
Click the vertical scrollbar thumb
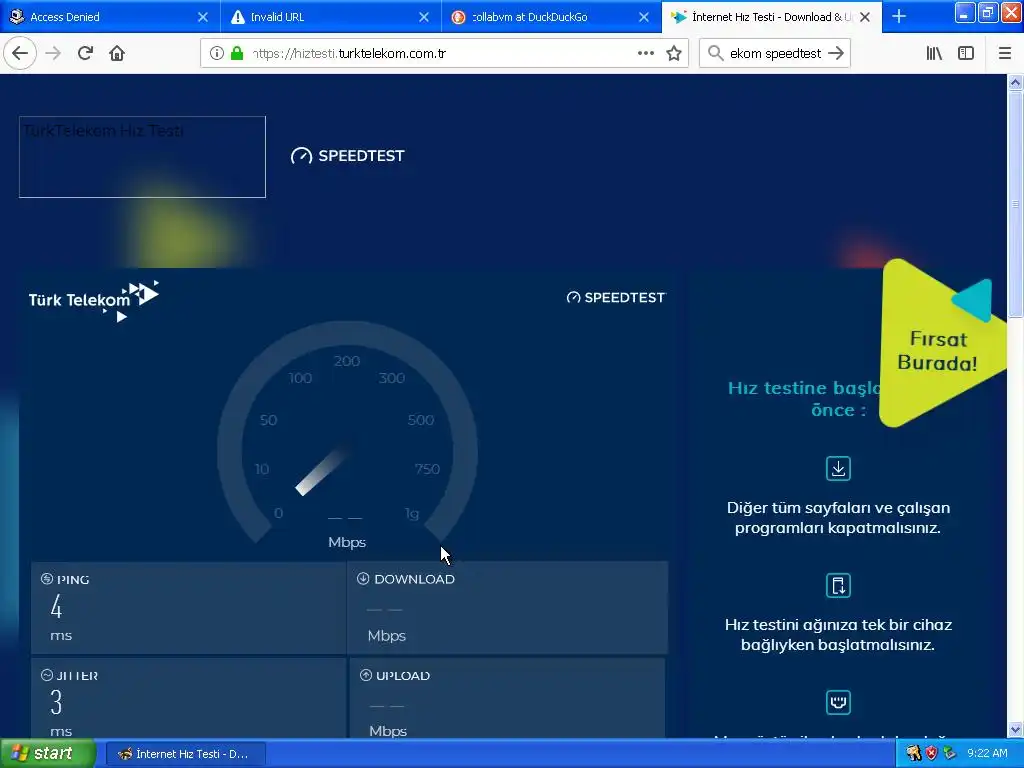(x=1015, y=204)
